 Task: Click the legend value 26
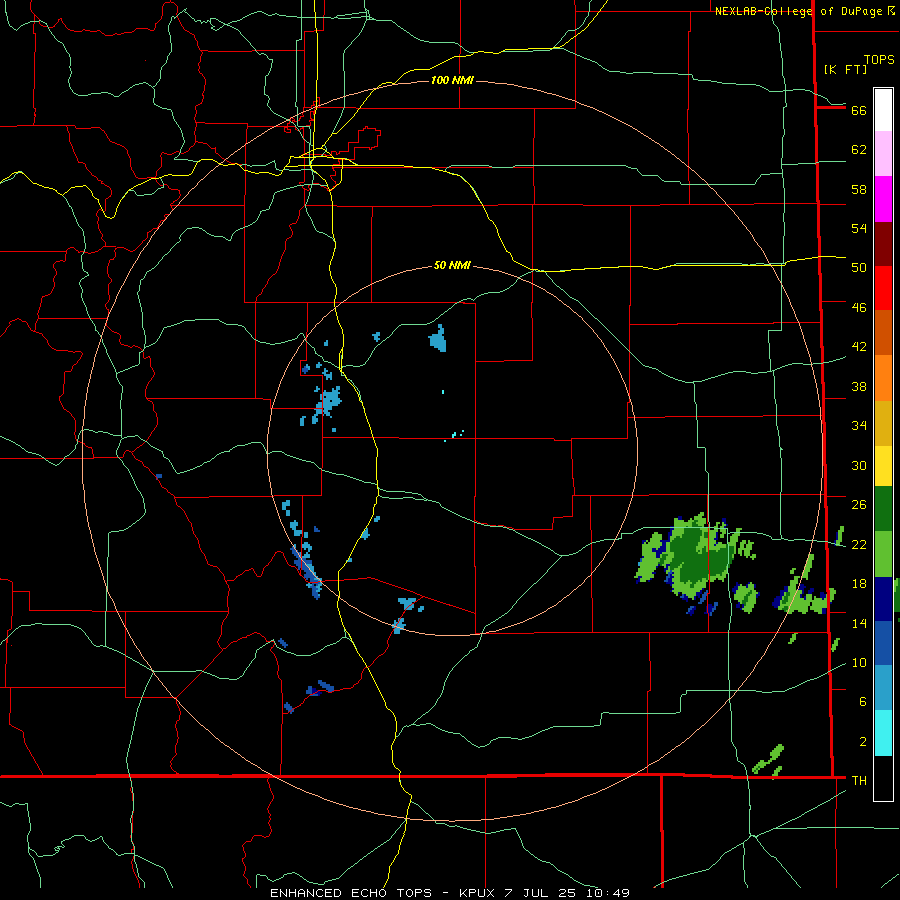coord(859,505)
